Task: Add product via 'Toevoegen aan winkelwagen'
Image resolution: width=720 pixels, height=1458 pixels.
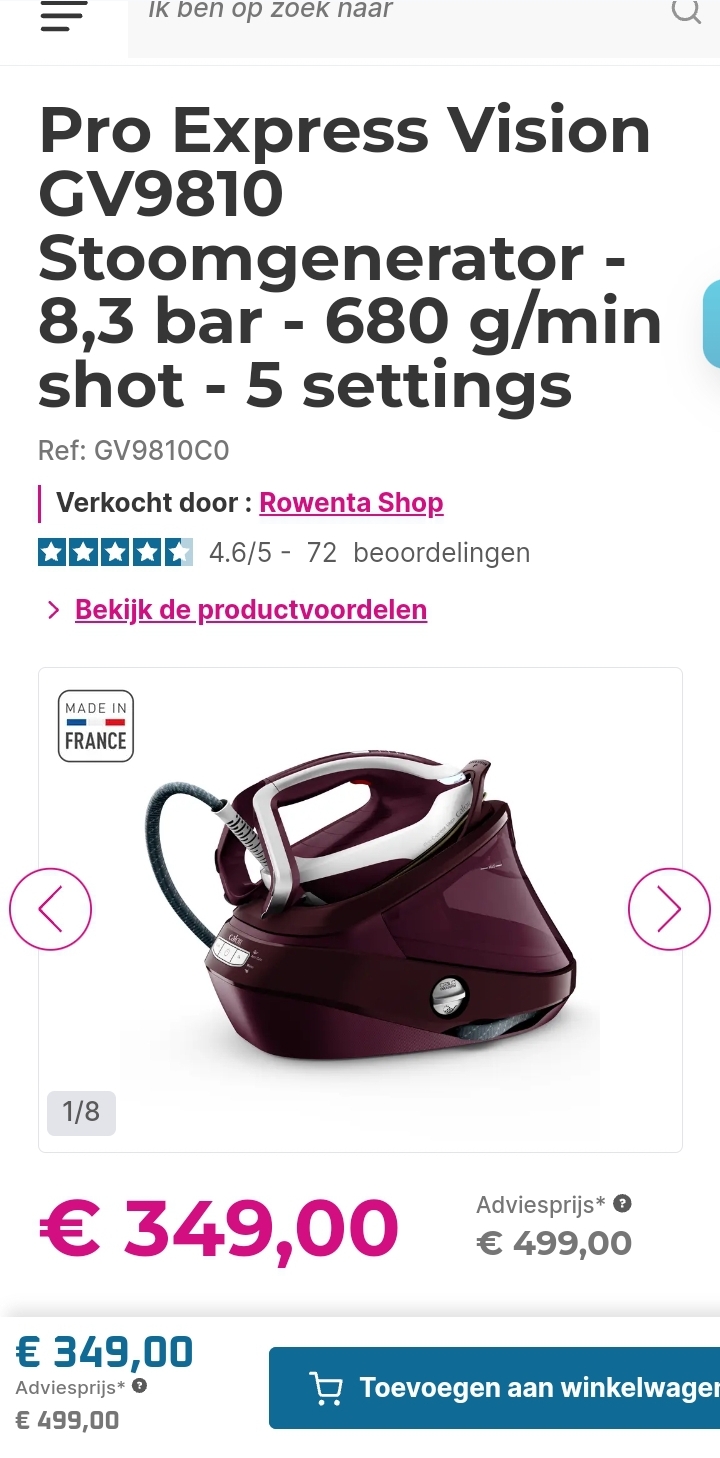Action: pyautogui.click(x=494, y=1388)
